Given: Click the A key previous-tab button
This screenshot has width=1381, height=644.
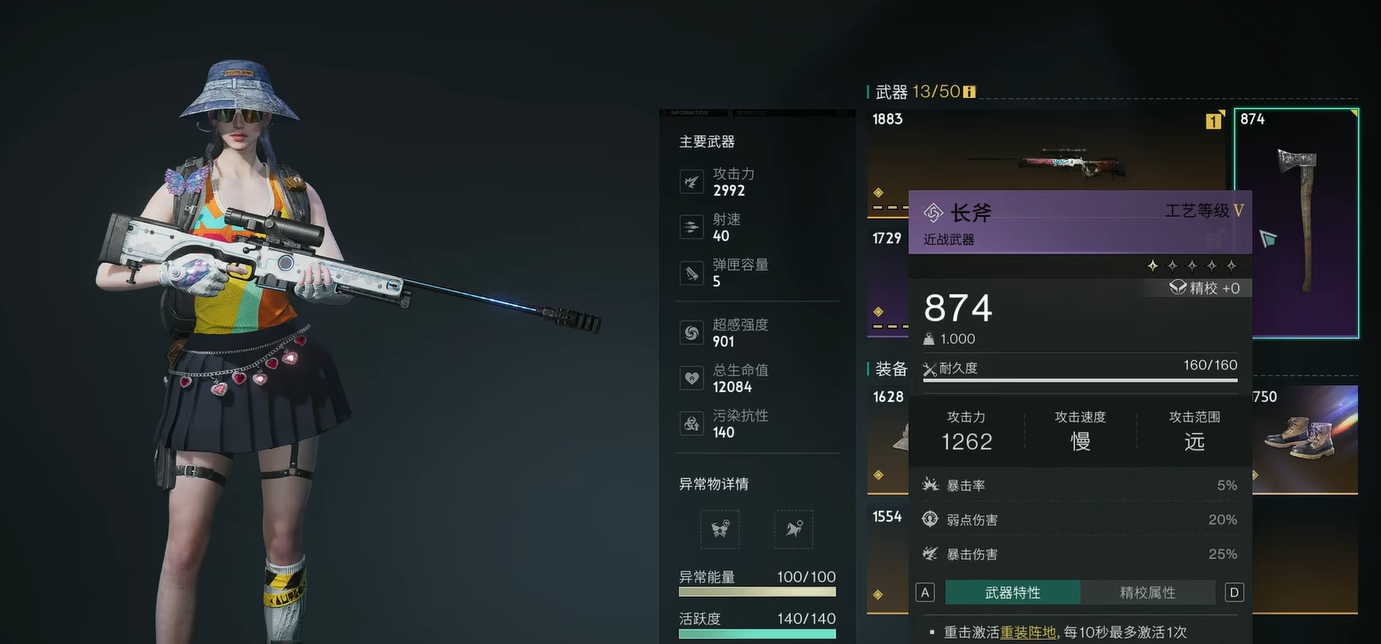Looking at the screenshot, I should click(x=925, y=592).
